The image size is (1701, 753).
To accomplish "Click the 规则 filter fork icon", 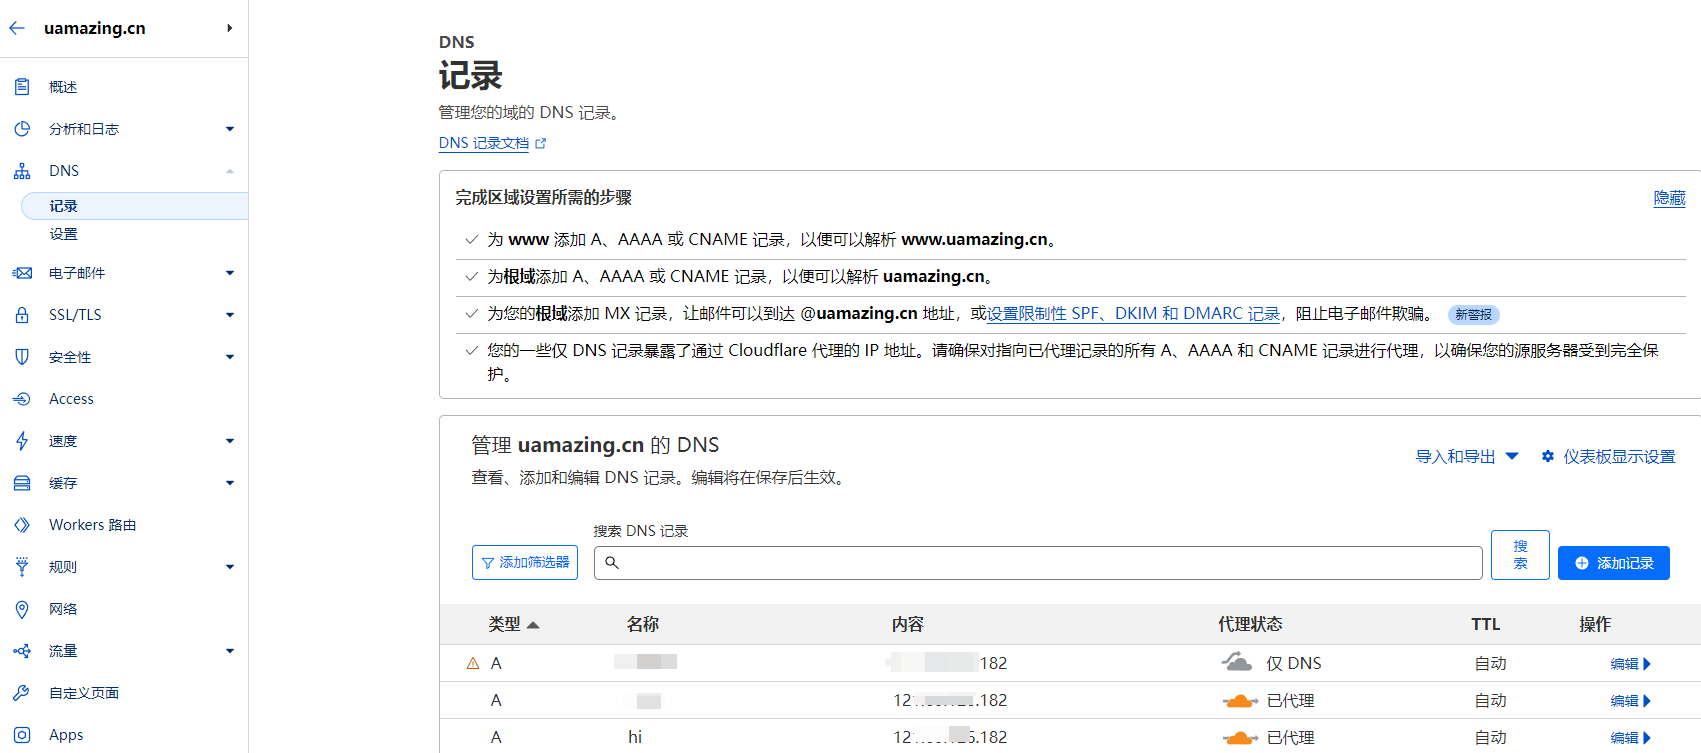I will coord(22,567).
